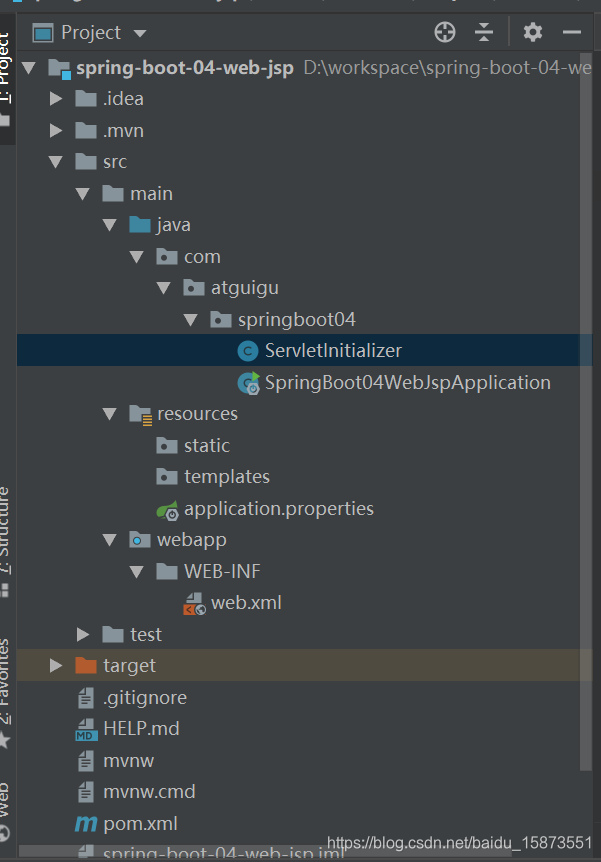
Task: Open the Project panel settings gear
Action: [x=532, y=32]
